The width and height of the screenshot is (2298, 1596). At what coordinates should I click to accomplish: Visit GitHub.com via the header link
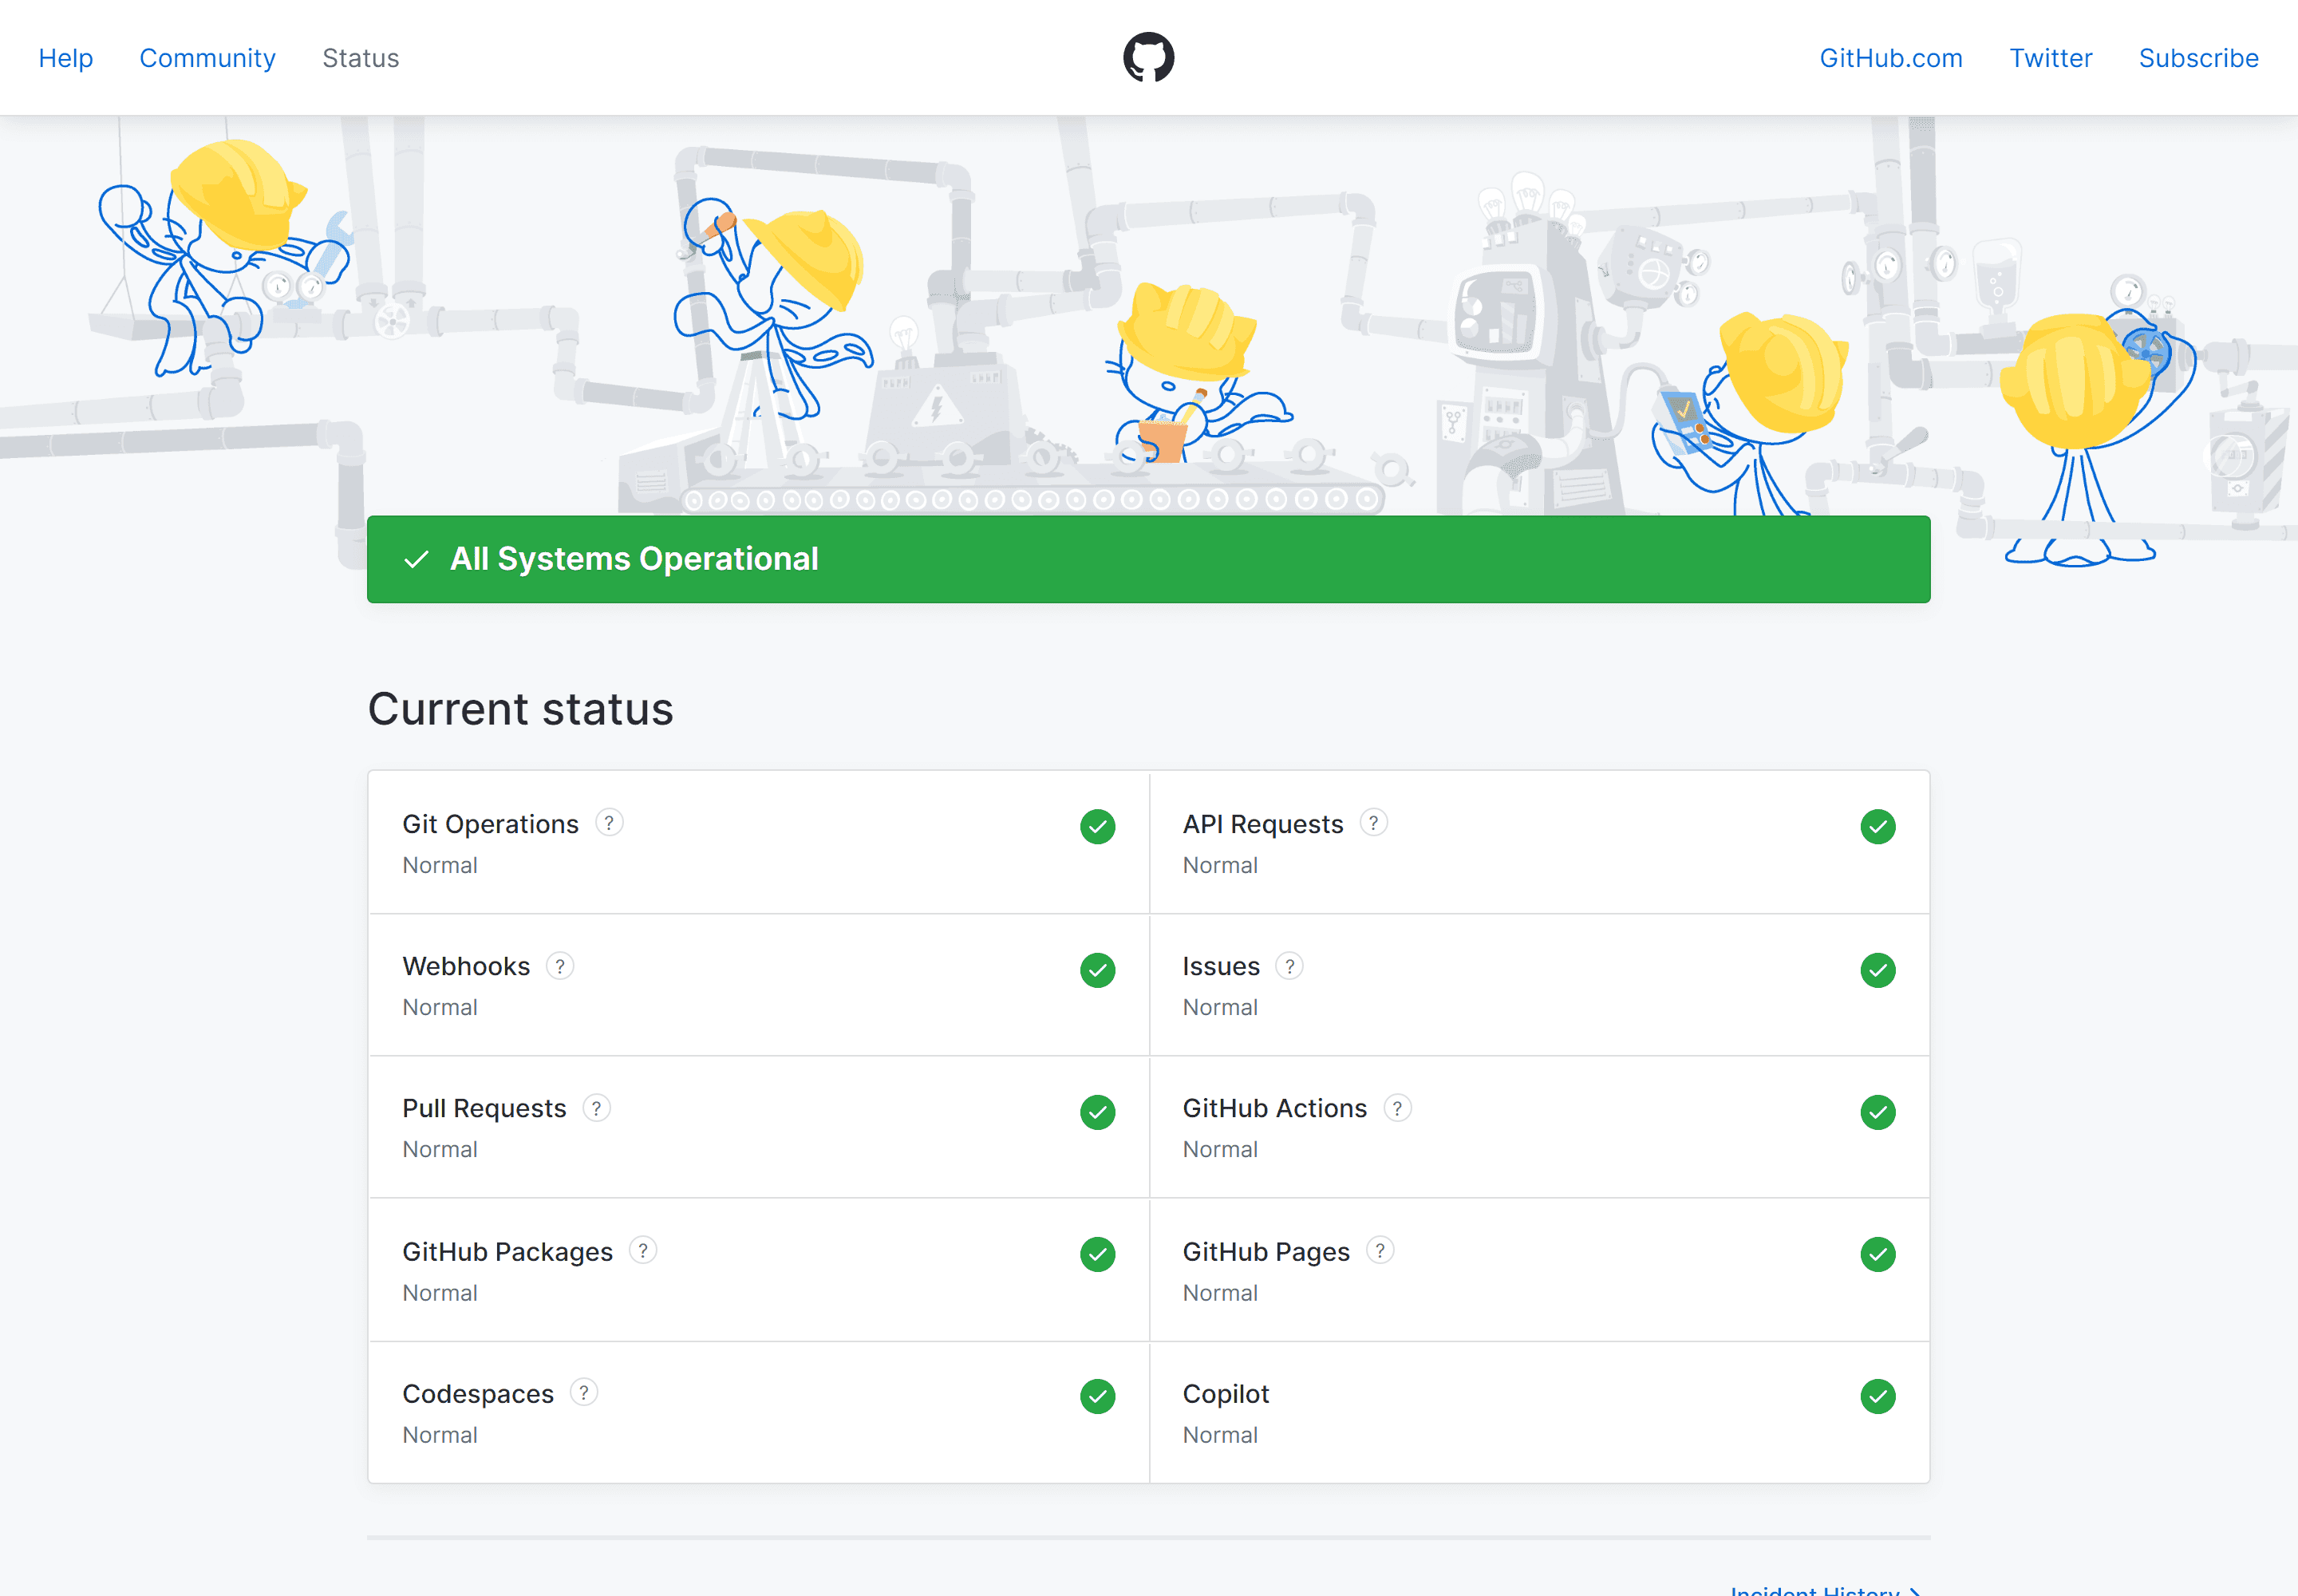tap(1890, 58)
